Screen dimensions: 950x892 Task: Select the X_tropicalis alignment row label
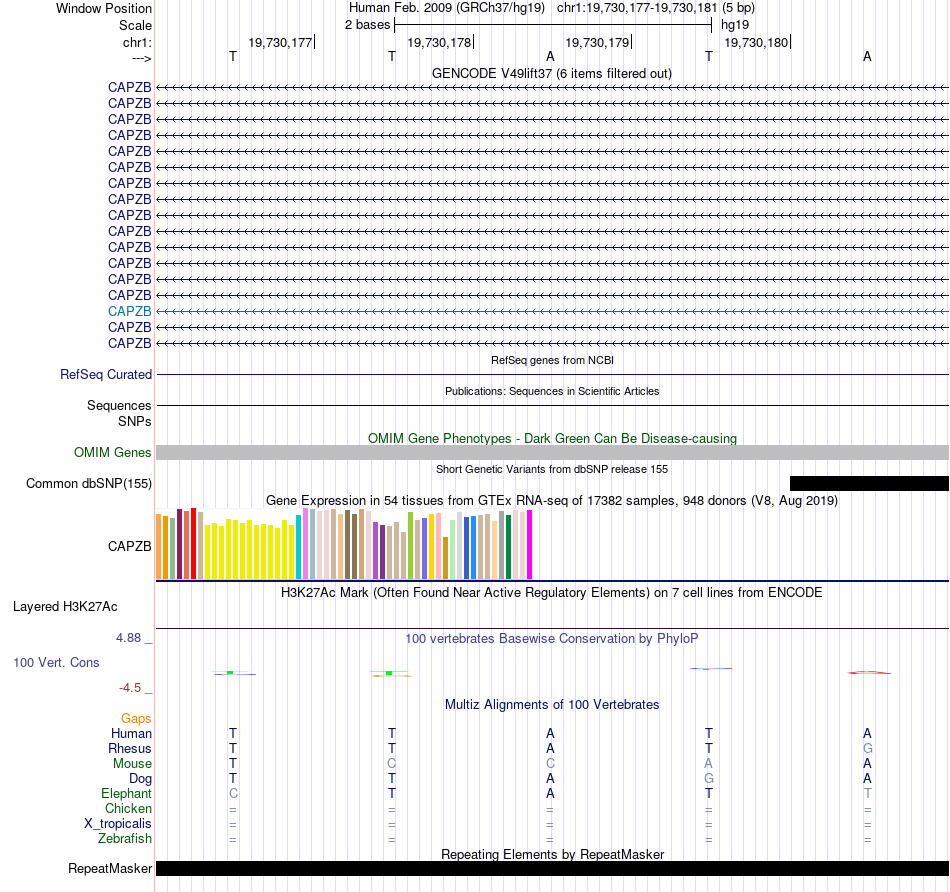[x=118, y=824]
